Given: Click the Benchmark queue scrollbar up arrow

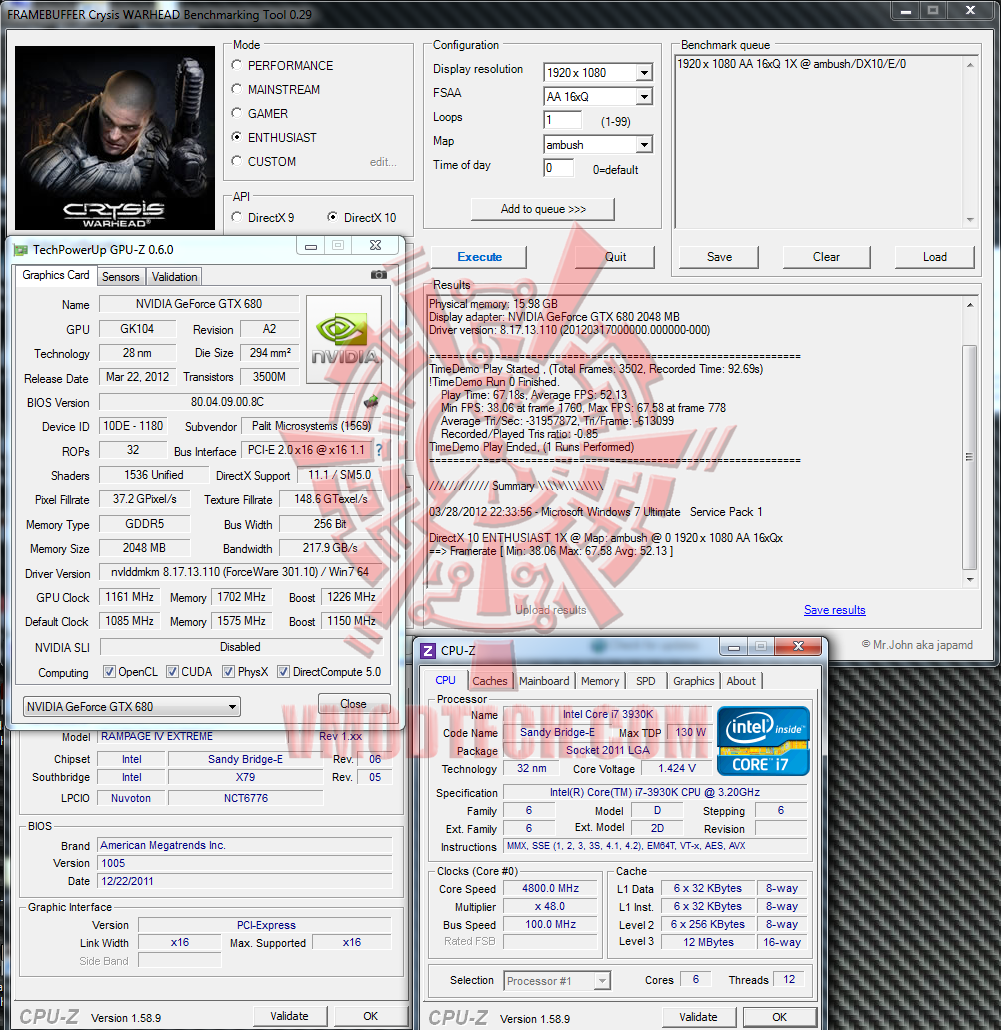Looking at the screenshot, I should [x=969, y=64].
